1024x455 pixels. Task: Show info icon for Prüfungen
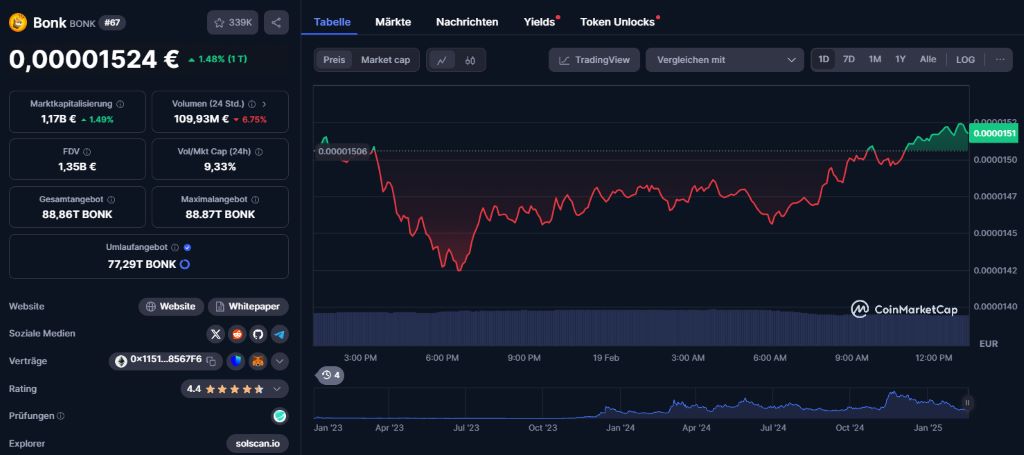point(61,416)
